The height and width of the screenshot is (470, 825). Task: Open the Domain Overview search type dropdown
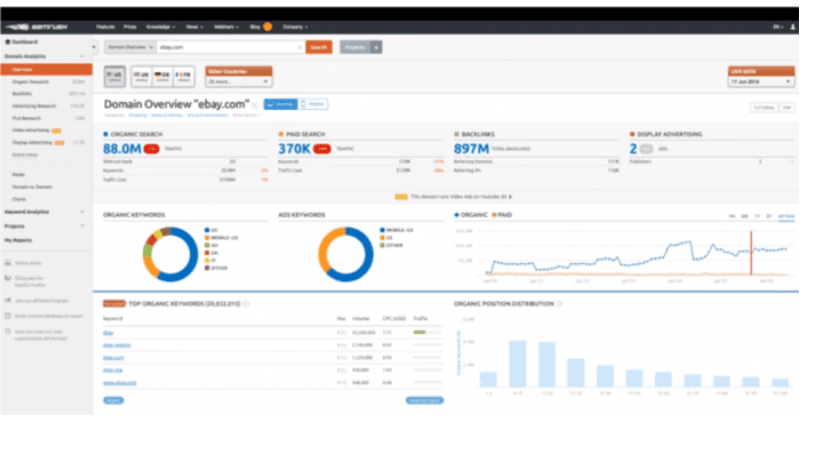[x=130, y=47]
